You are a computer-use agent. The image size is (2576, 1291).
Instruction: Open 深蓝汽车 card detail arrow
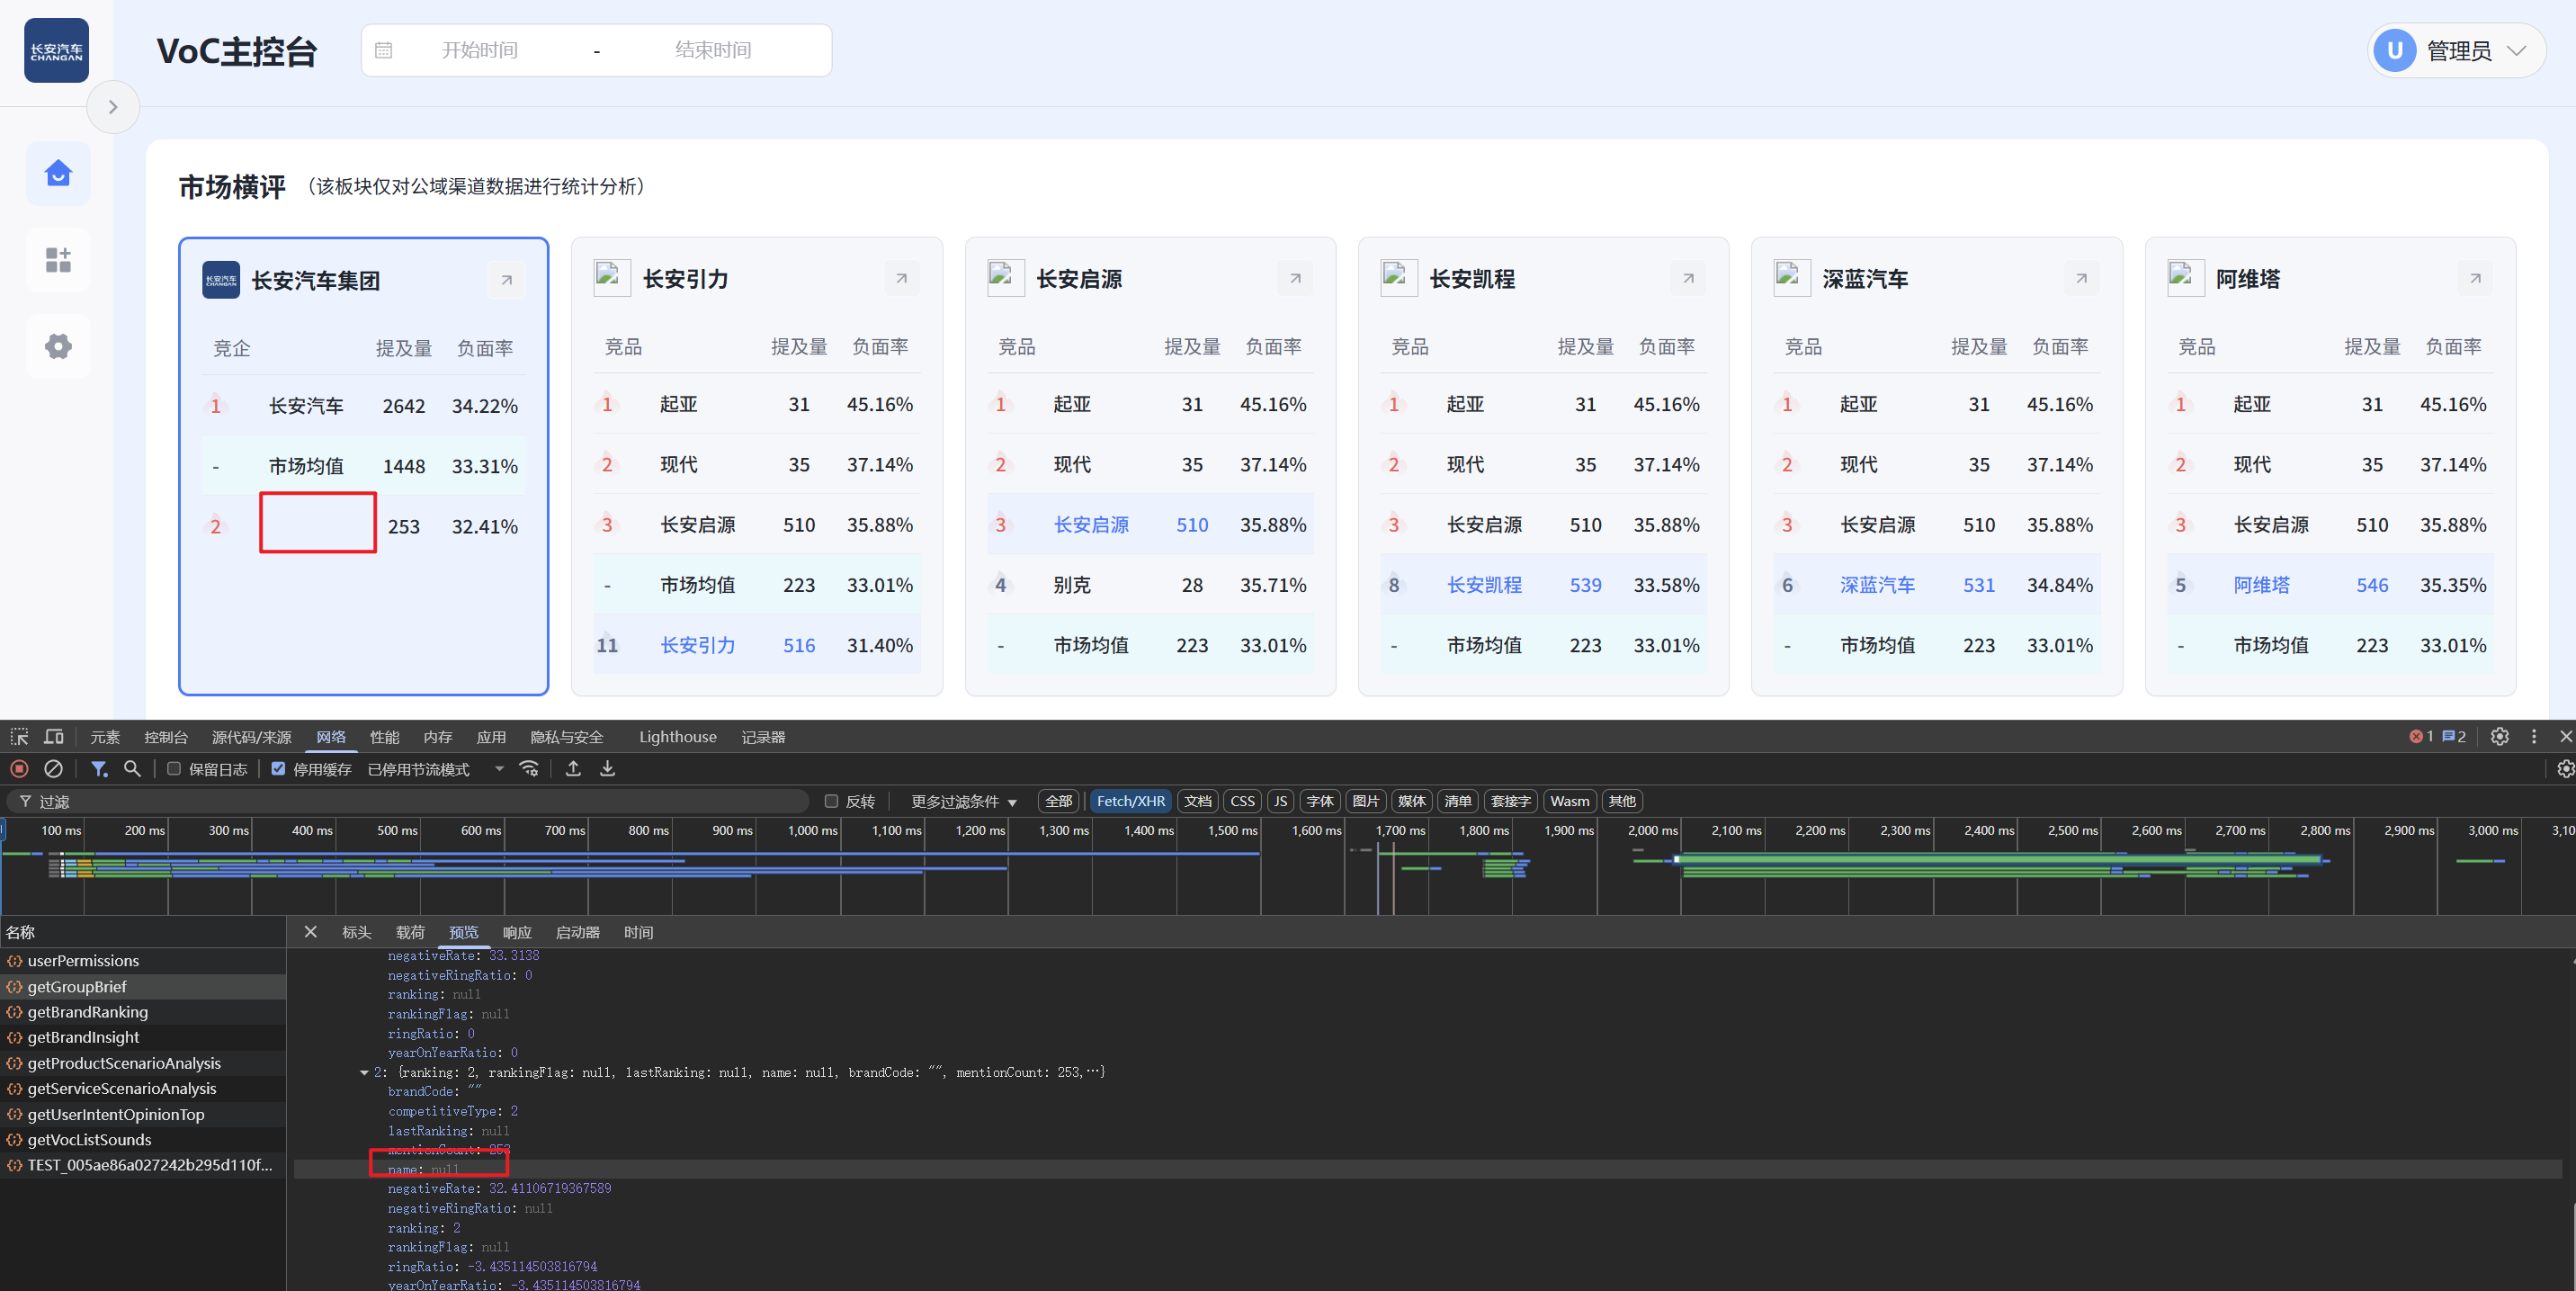(x=2081, y=278)
